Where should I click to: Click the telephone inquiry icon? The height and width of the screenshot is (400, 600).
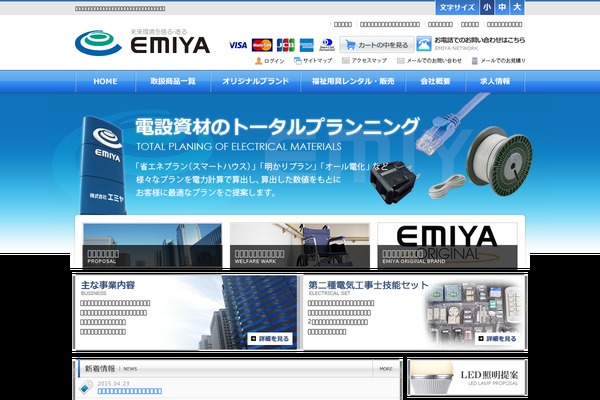click(x=424, y=44)
